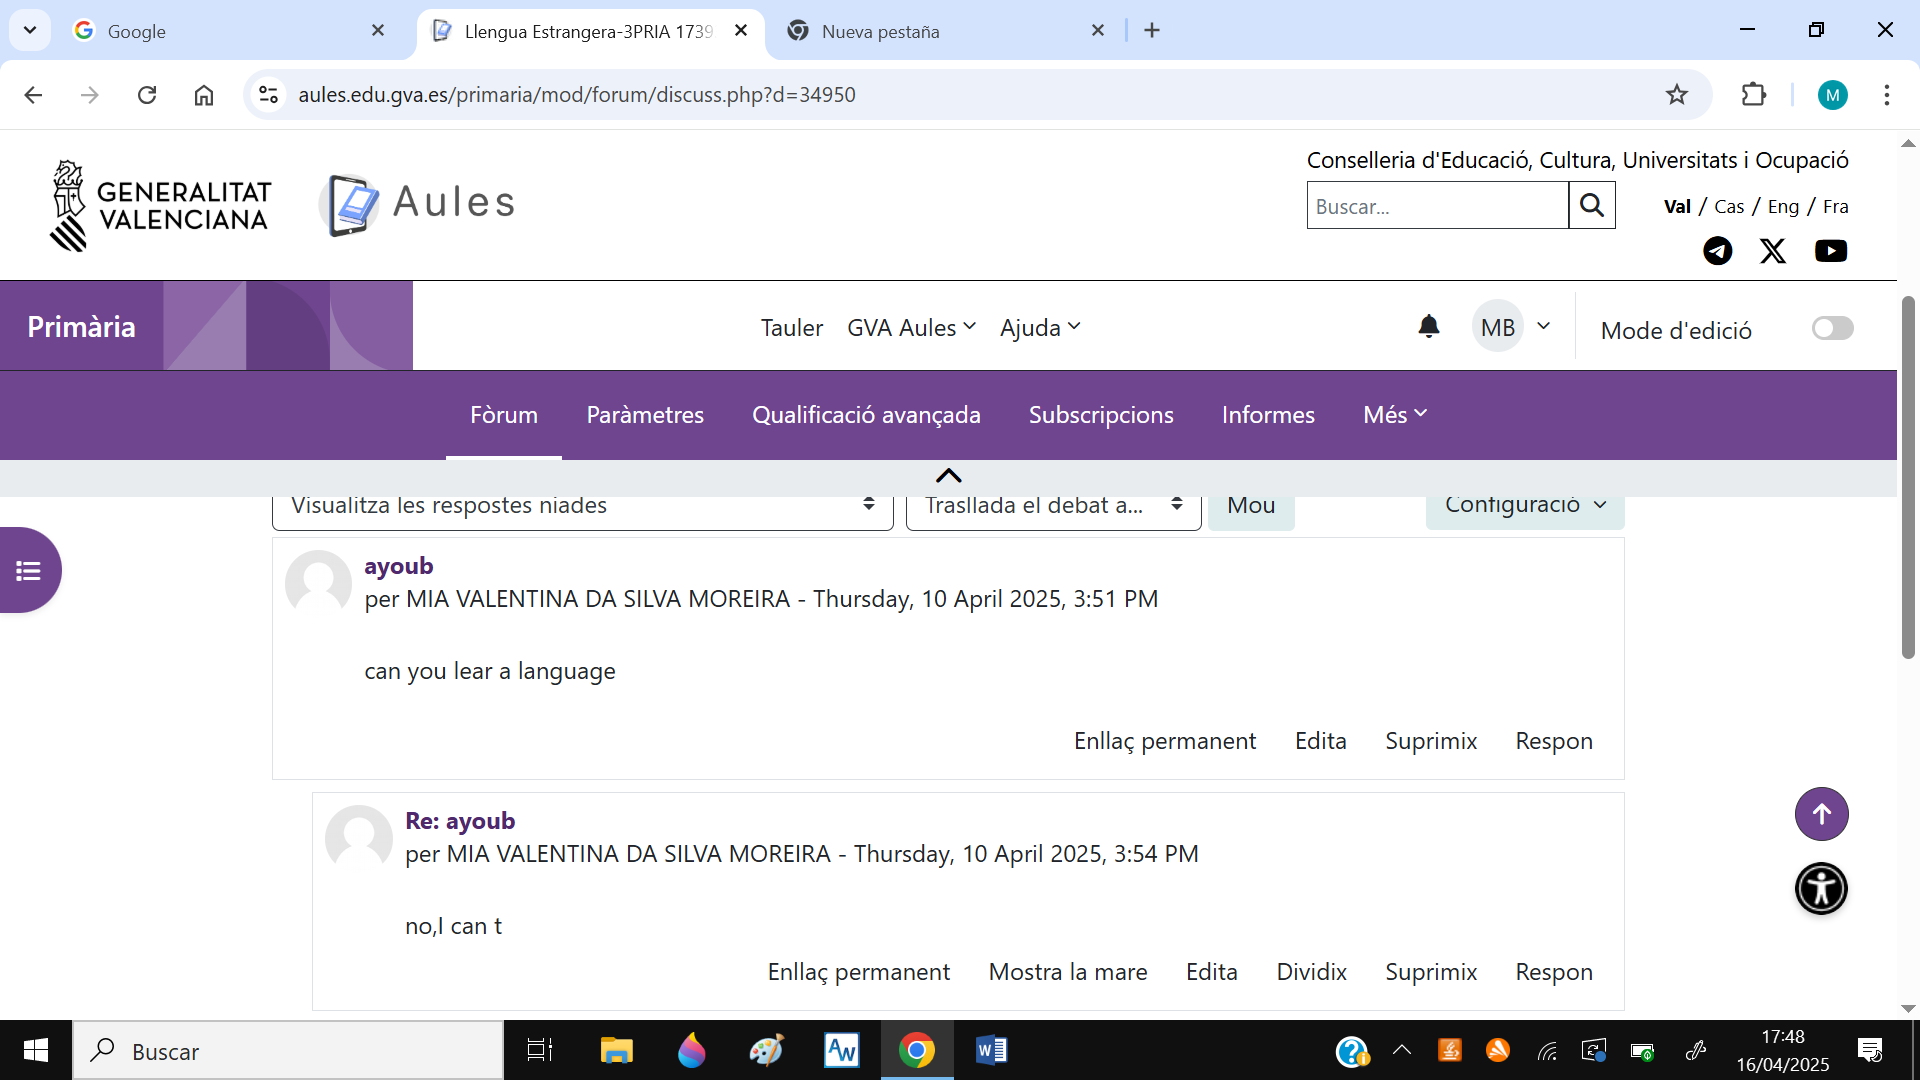This screenshot has height=1080, width=1920.
Task: Open the course index drawer icon
Action: 29,571
